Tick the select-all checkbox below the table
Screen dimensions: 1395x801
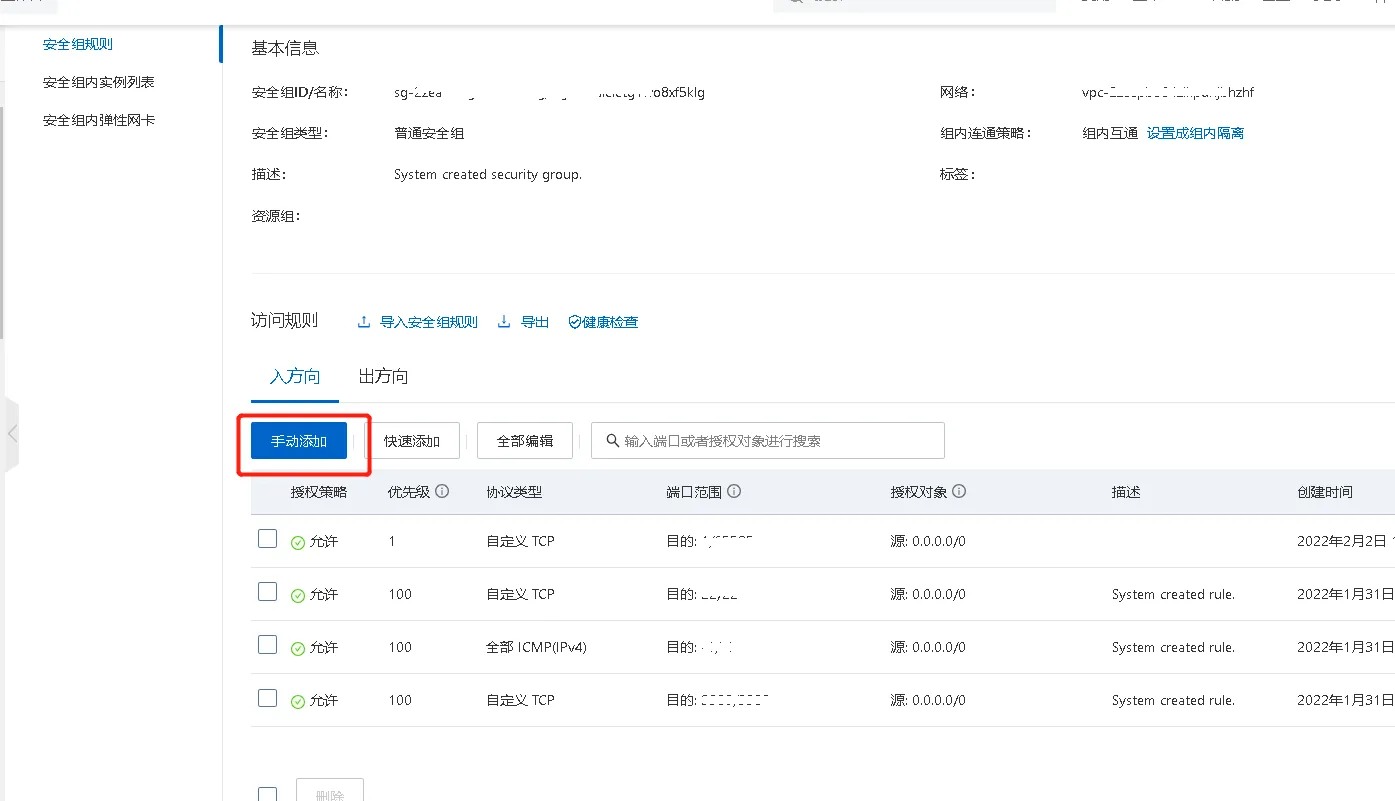[267, 794]
